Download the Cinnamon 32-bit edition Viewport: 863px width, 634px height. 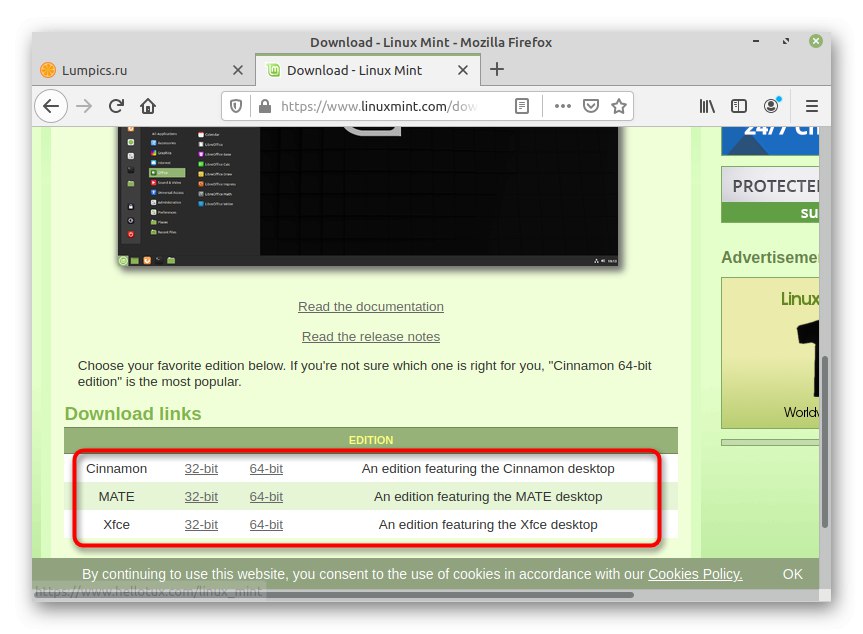201,468
